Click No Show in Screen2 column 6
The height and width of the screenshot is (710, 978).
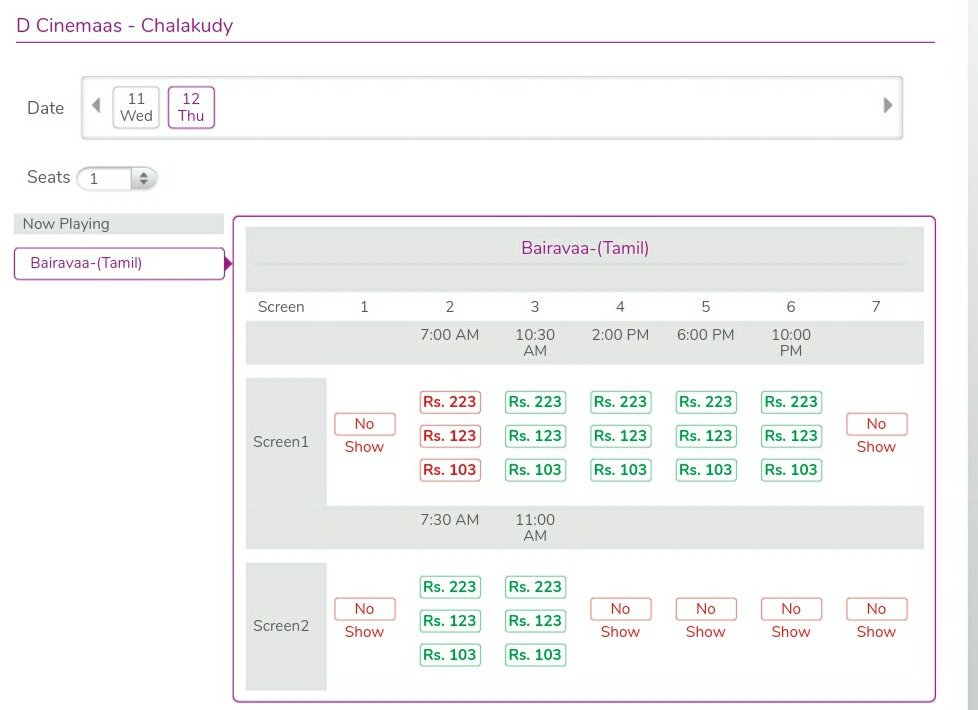pyautogui.click(x=791, y=620)
